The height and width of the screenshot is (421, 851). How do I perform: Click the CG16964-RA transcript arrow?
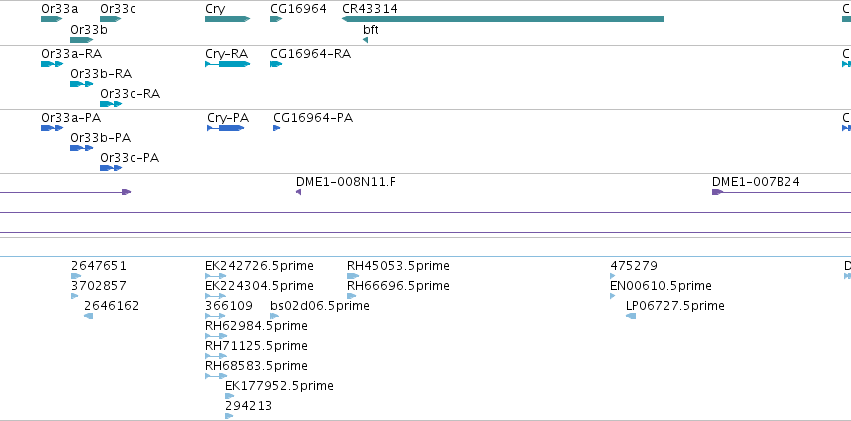click(276, 64)
